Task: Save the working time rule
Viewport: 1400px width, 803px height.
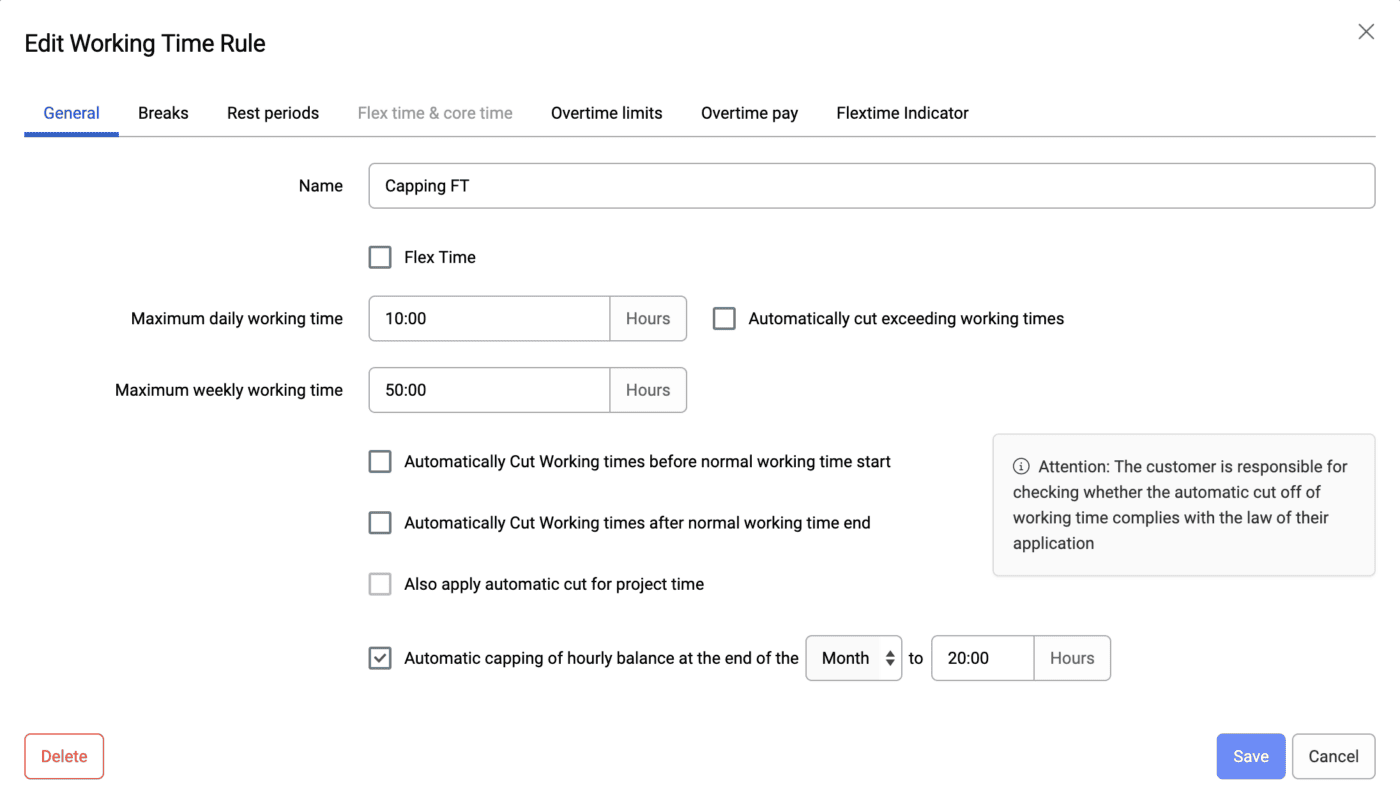Action: 1250,756
